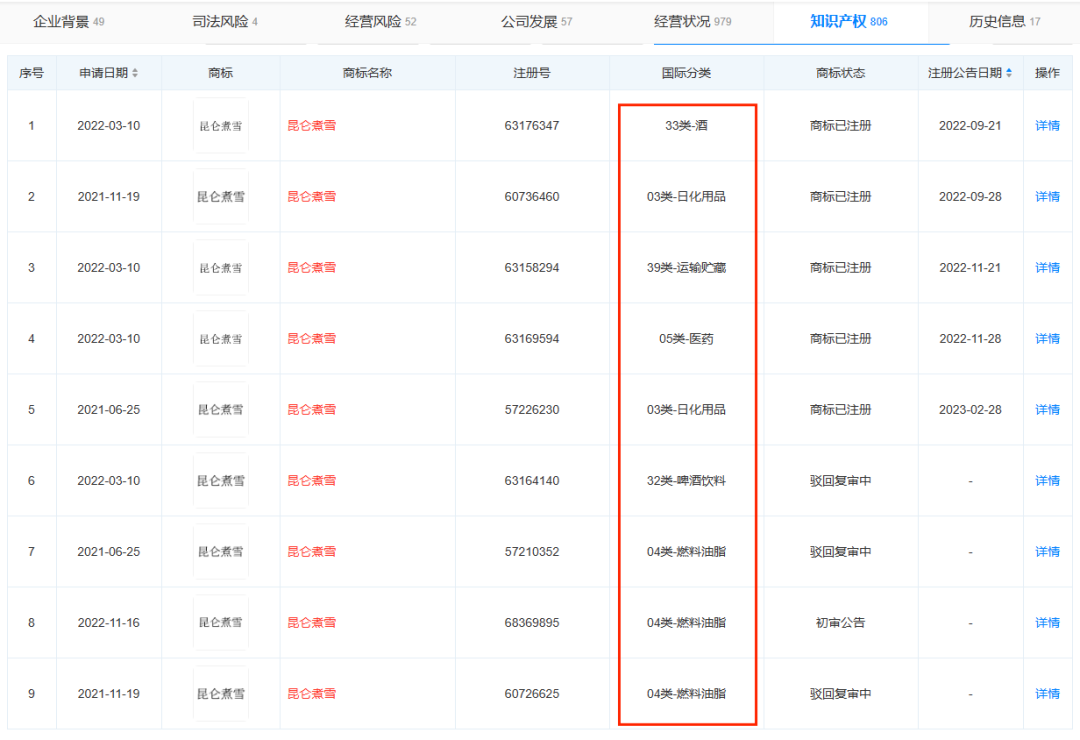Viewport: 1080px width, 740px height.
Task: Click trademark thumbnail for 63164140
Action: pyautogui.click(x=221, y=481)
